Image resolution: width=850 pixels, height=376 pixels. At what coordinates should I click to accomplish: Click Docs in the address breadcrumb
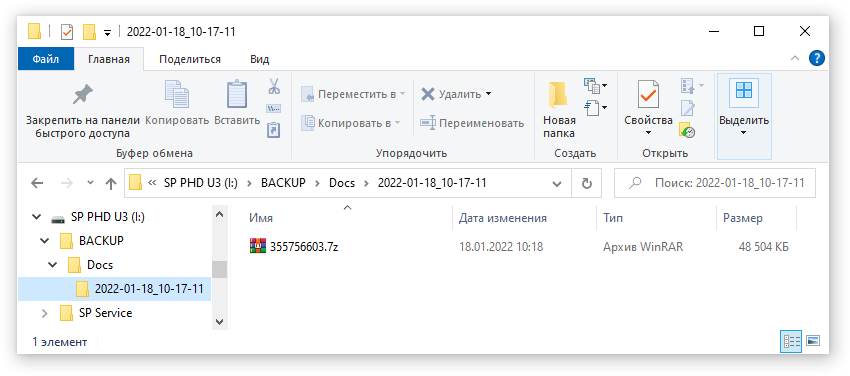(342, 183)
